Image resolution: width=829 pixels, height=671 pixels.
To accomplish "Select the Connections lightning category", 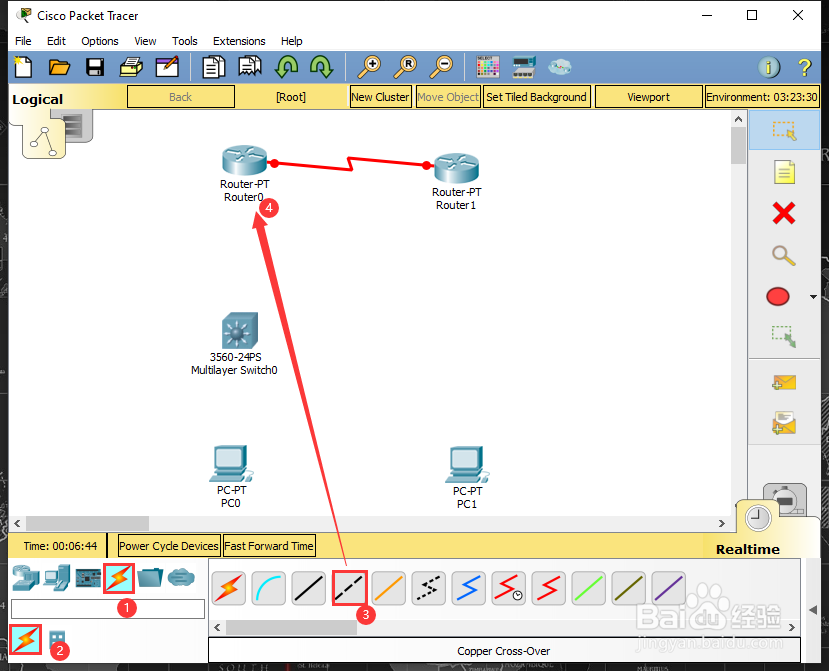I will [119, 578].
